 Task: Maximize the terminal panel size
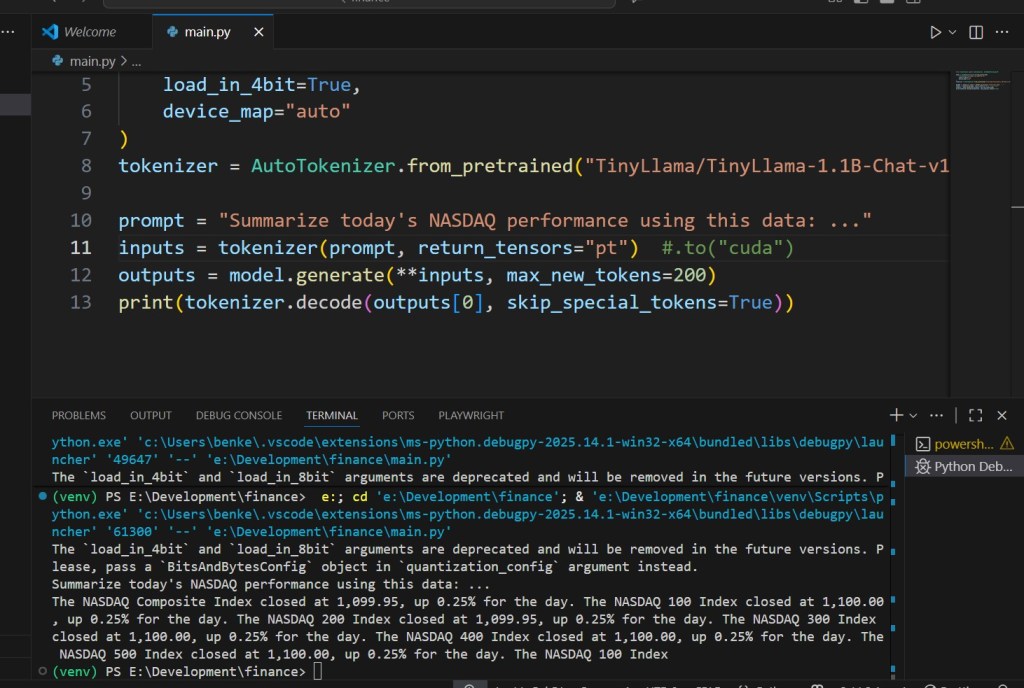975,415
